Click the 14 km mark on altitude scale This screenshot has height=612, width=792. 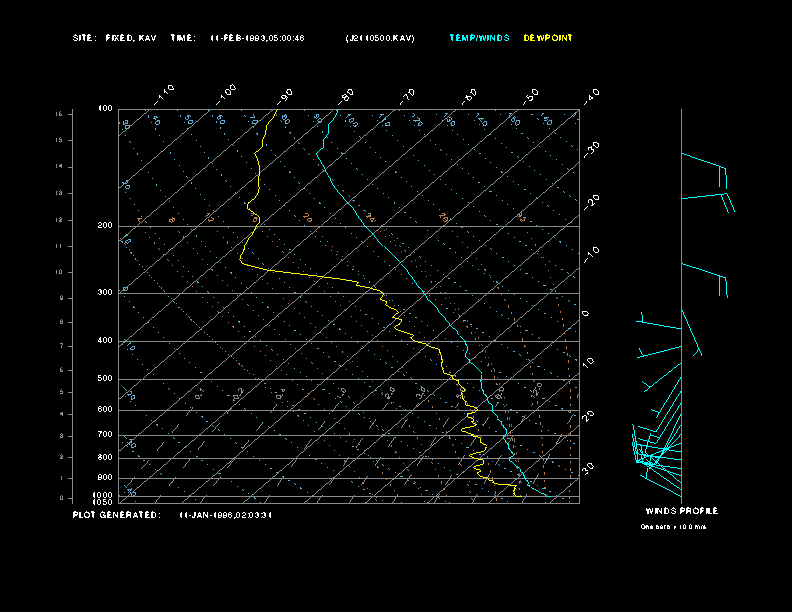point(59,167)
